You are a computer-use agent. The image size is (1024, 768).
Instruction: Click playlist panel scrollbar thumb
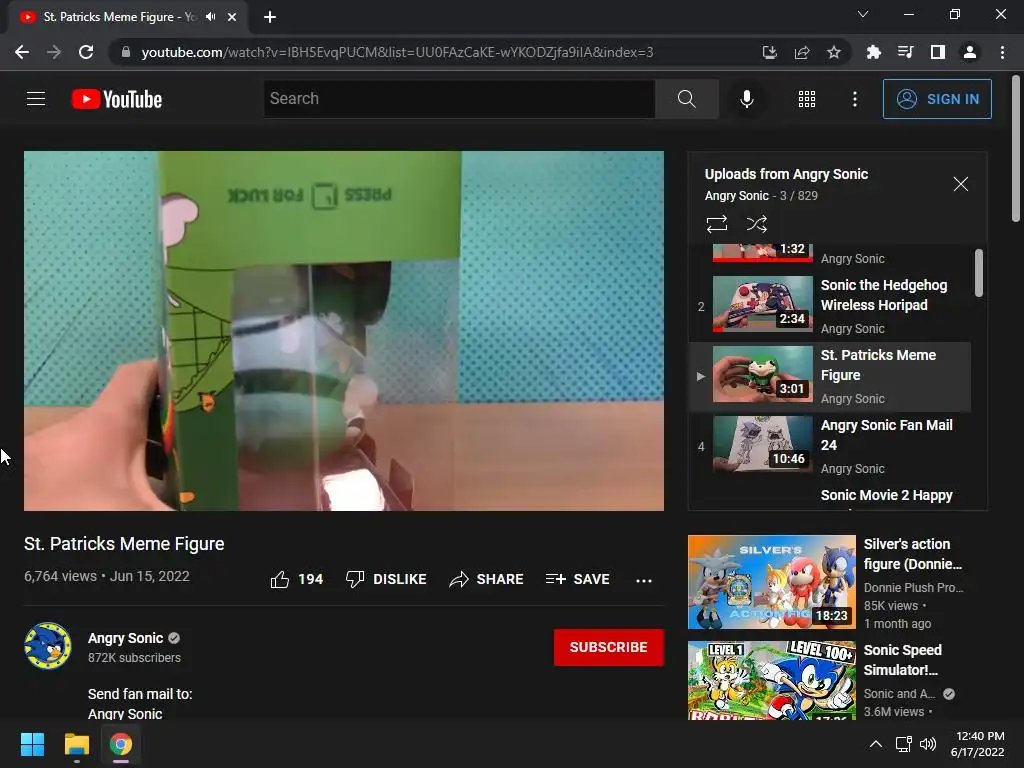click(x=978, y=273)
